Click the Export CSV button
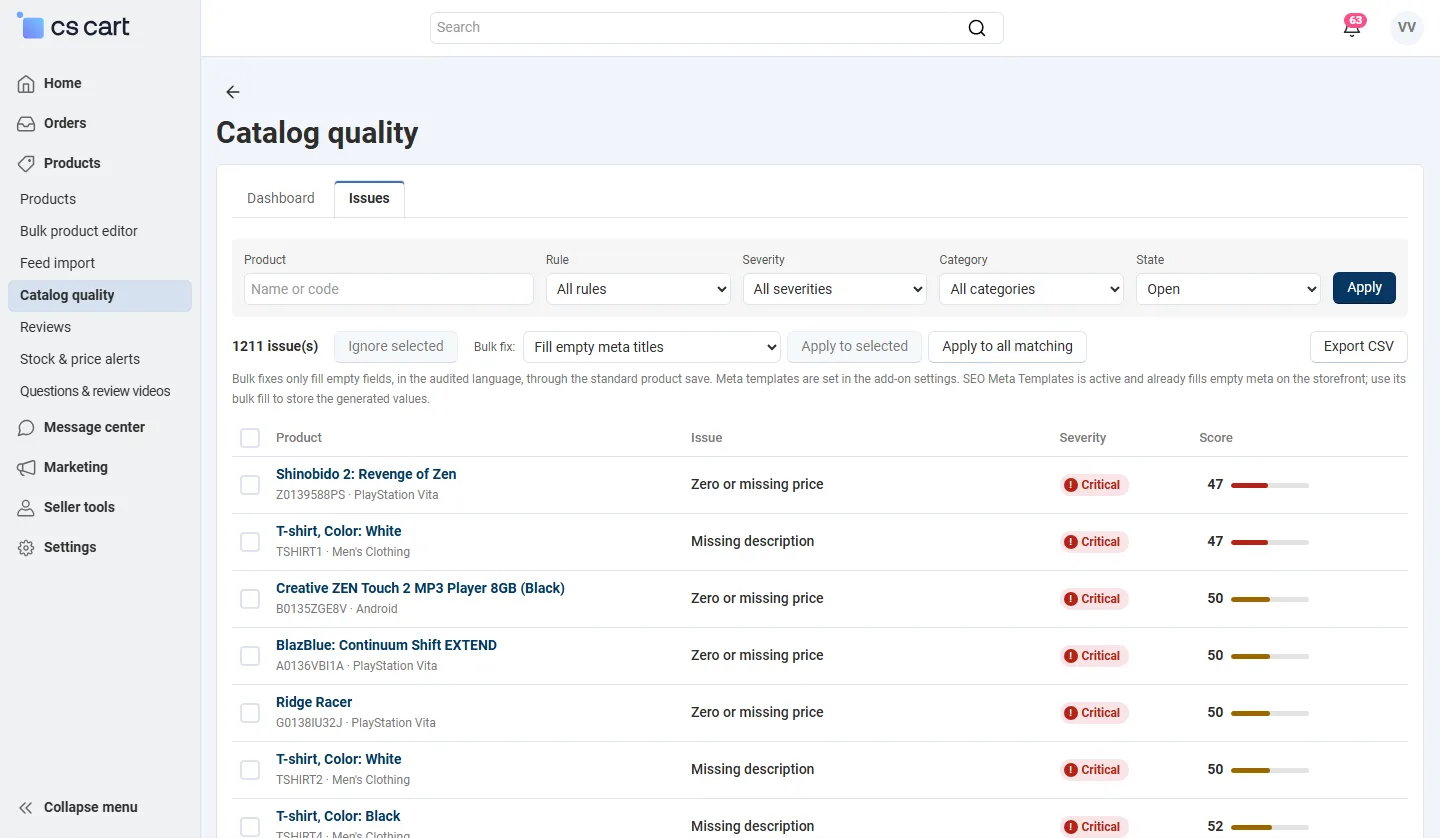Screen dimensions: 1440x838 (1359, 347)
